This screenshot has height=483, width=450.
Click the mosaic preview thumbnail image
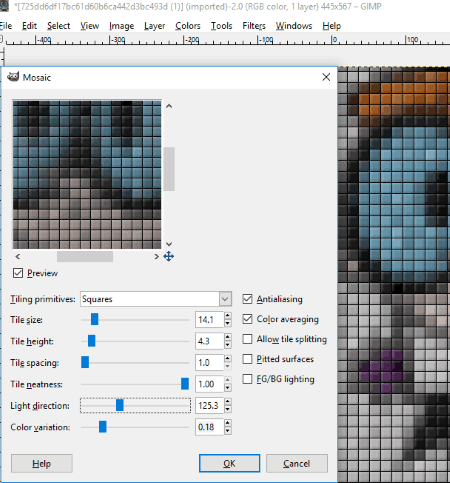(x=87, y=174)
